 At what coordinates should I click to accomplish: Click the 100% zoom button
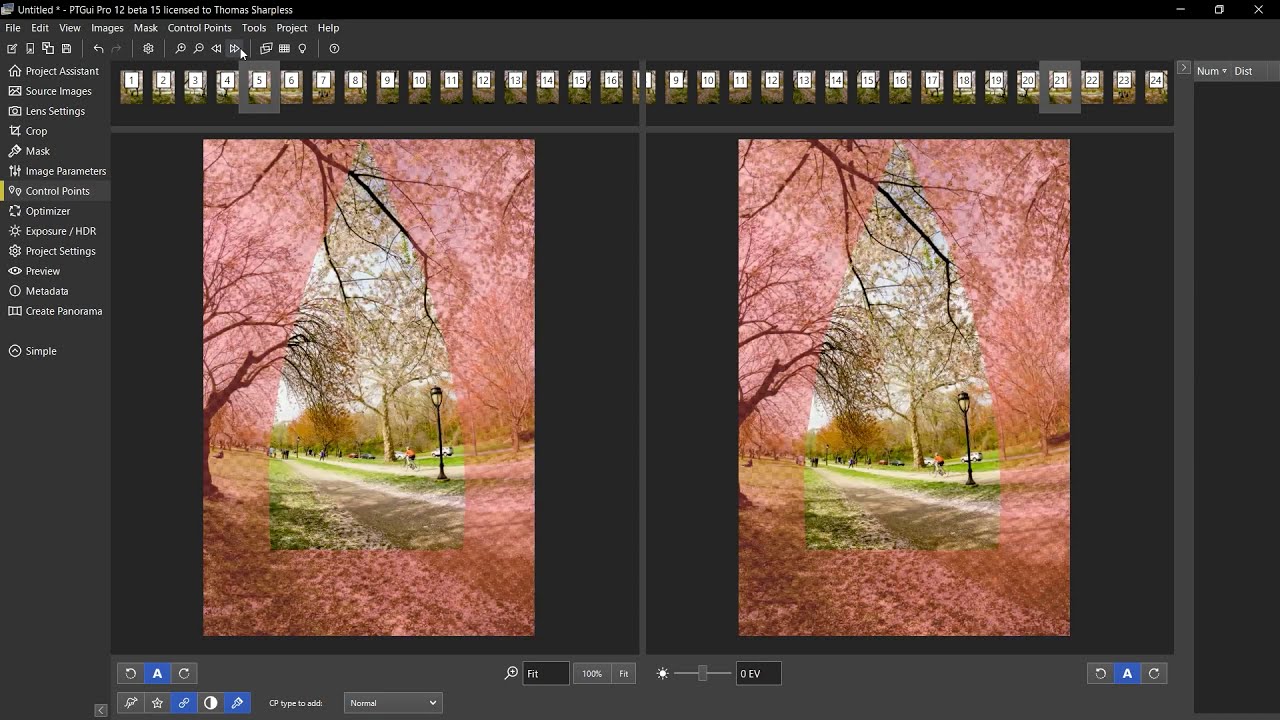(592, 673)
